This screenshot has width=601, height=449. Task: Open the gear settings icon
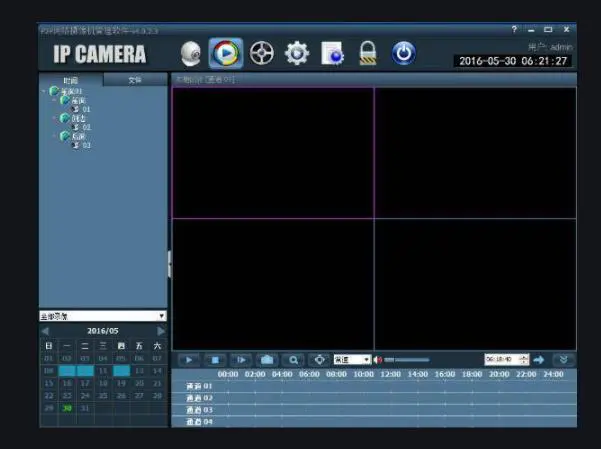(297, 53)
